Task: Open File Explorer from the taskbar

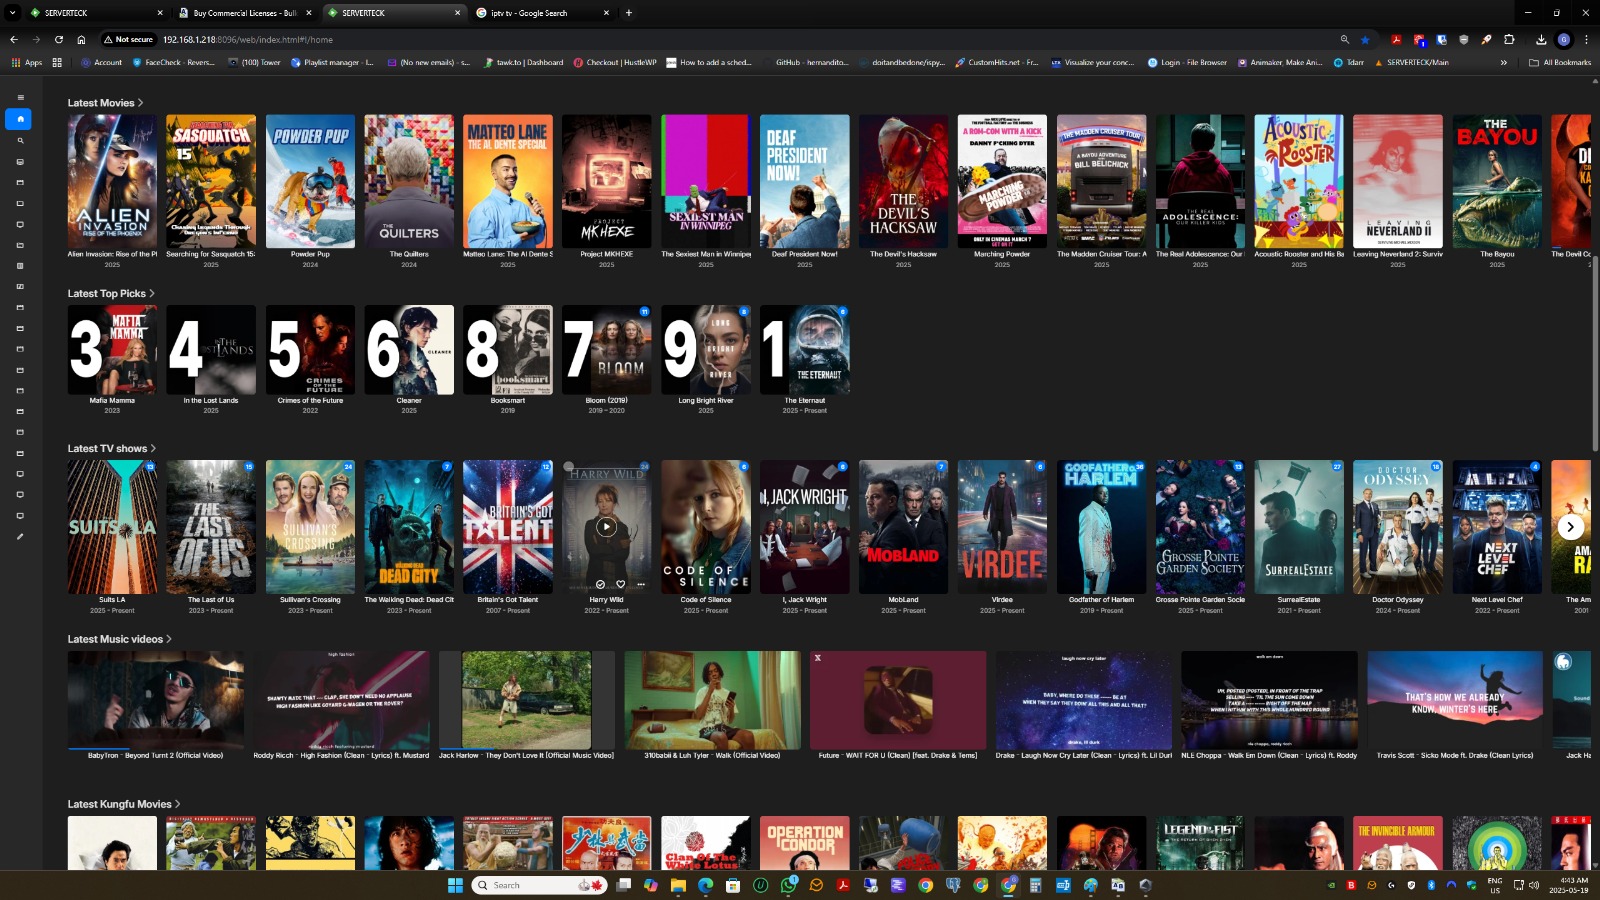Action: coord(678,885)
